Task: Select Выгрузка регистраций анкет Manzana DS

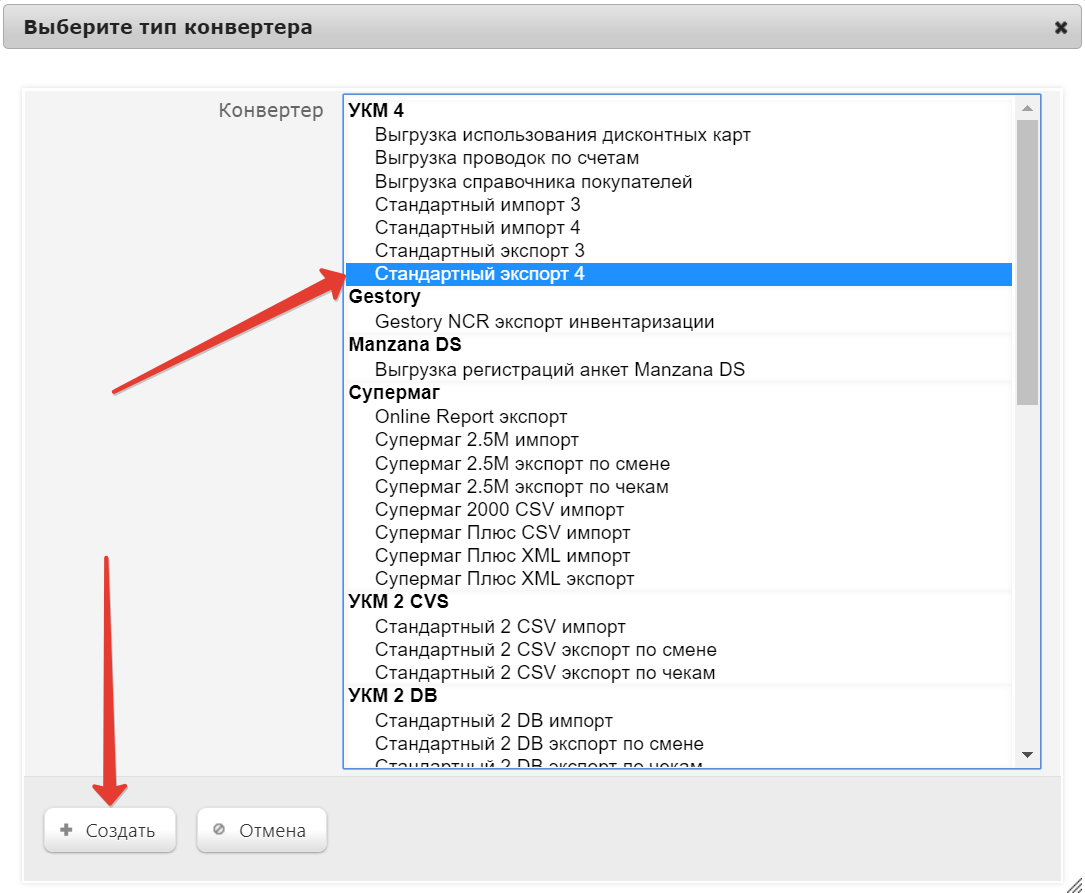Action: 679,369
